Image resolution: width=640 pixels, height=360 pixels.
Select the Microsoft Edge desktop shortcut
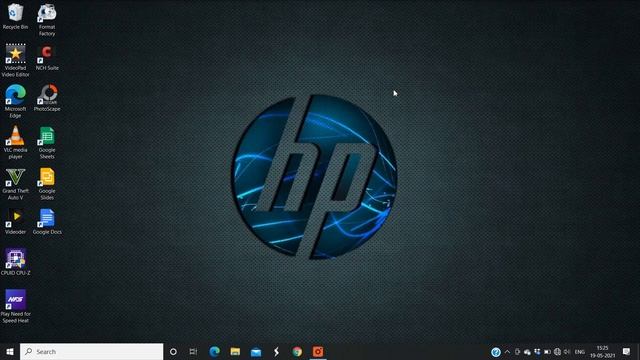click(15, 101)
